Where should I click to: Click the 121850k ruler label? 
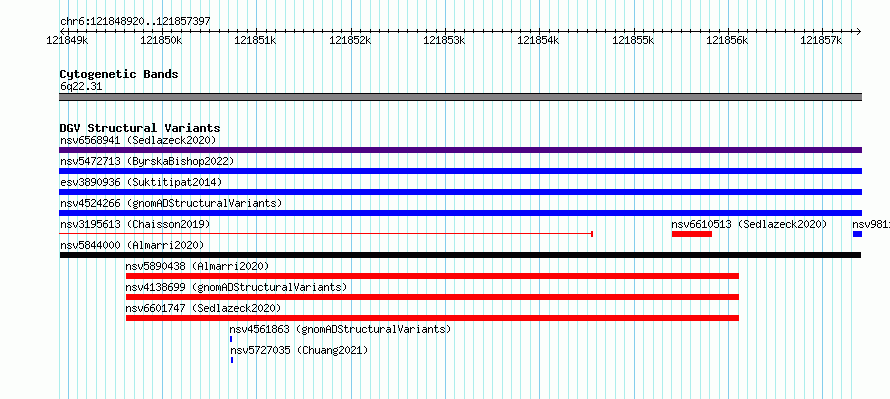click(161, 40)
